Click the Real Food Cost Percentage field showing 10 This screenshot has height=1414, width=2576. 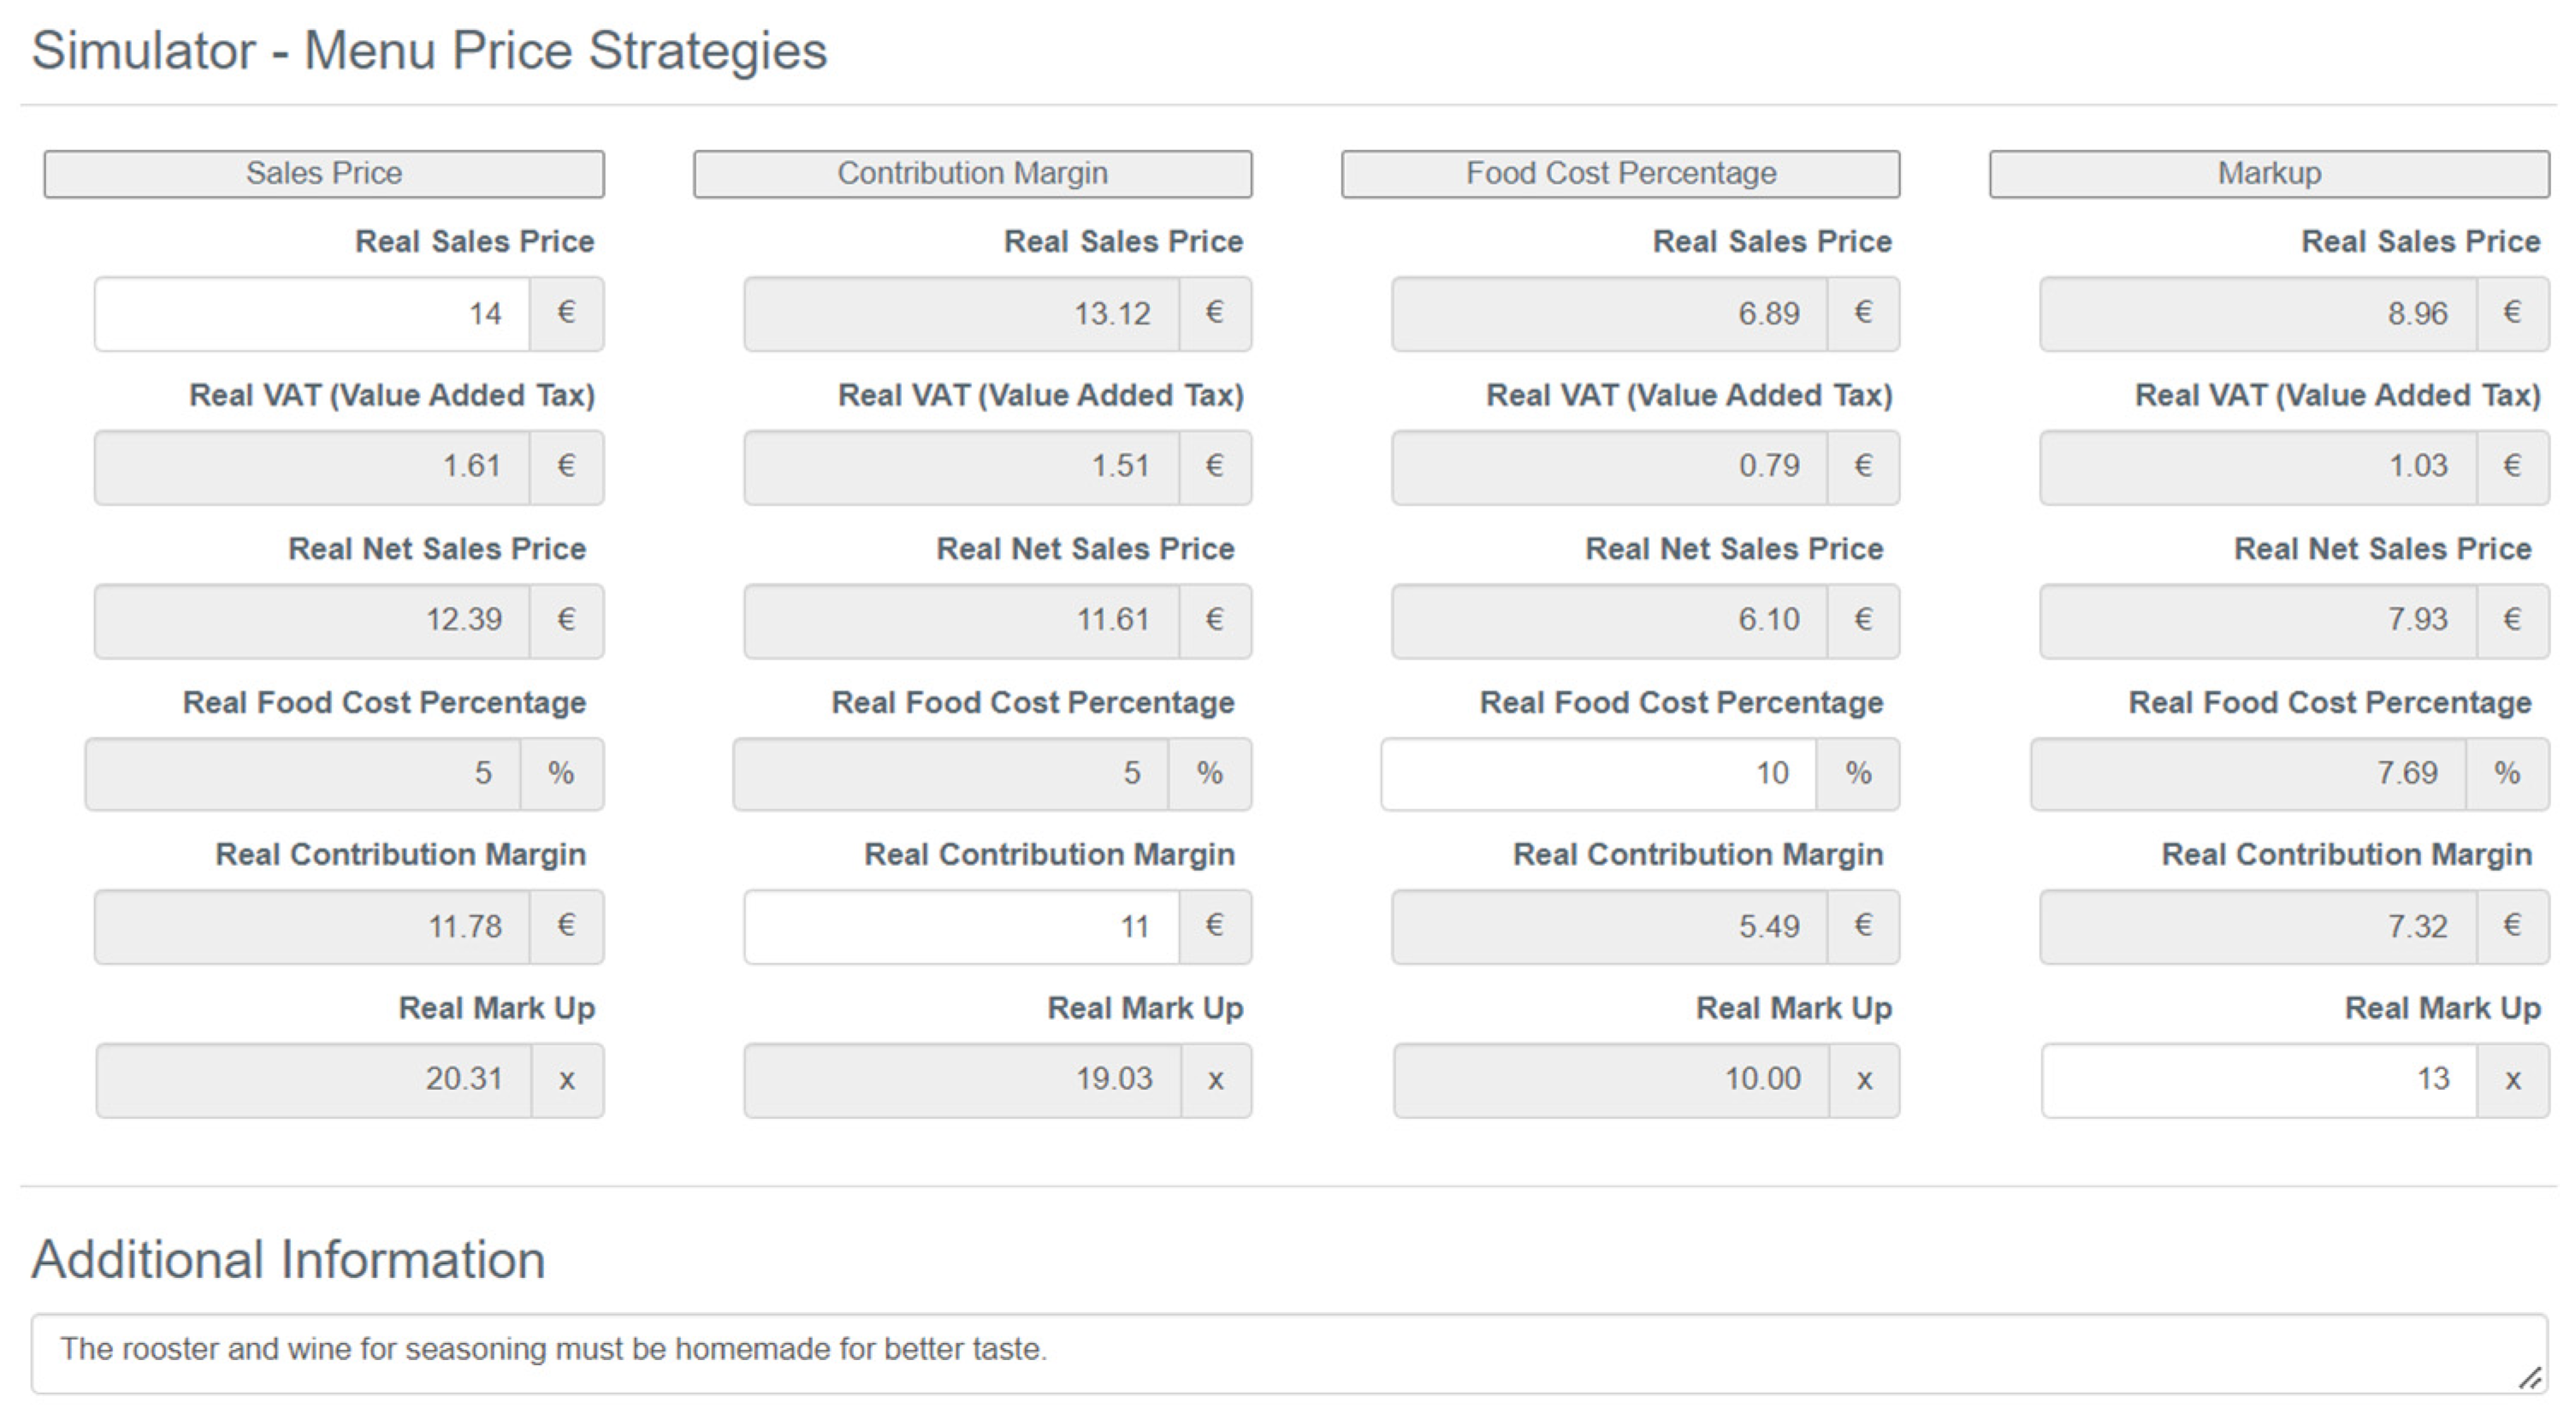[x=1598, y=774]
